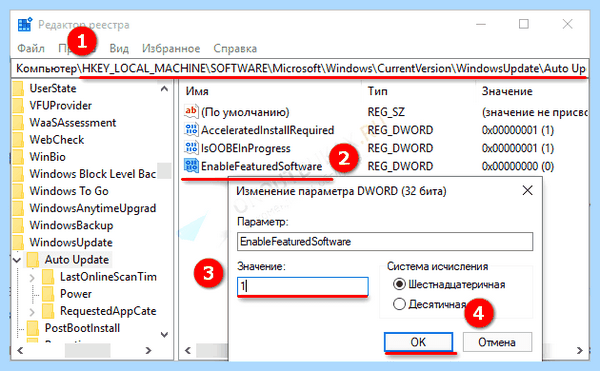The image size is (600, 371).
Task: Click the UserState folder icon
Action: 18,88
